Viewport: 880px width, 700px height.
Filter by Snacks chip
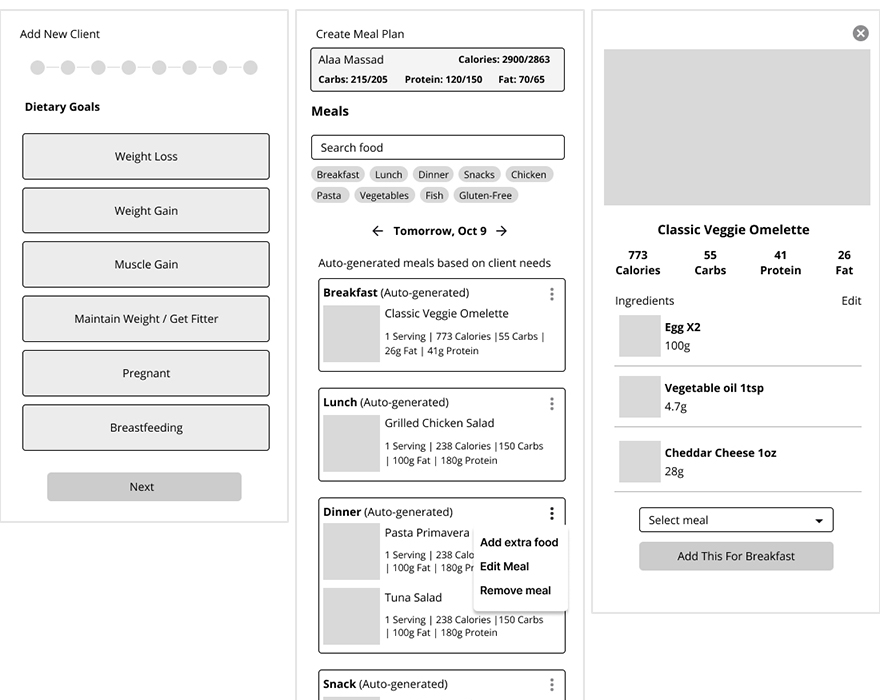tap(479, 175)
